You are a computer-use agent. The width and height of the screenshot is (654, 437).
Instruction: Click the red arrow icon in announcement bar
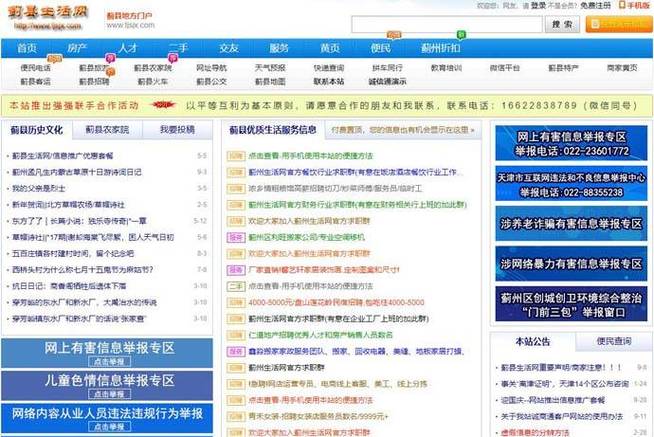click(x=163, y=105)
